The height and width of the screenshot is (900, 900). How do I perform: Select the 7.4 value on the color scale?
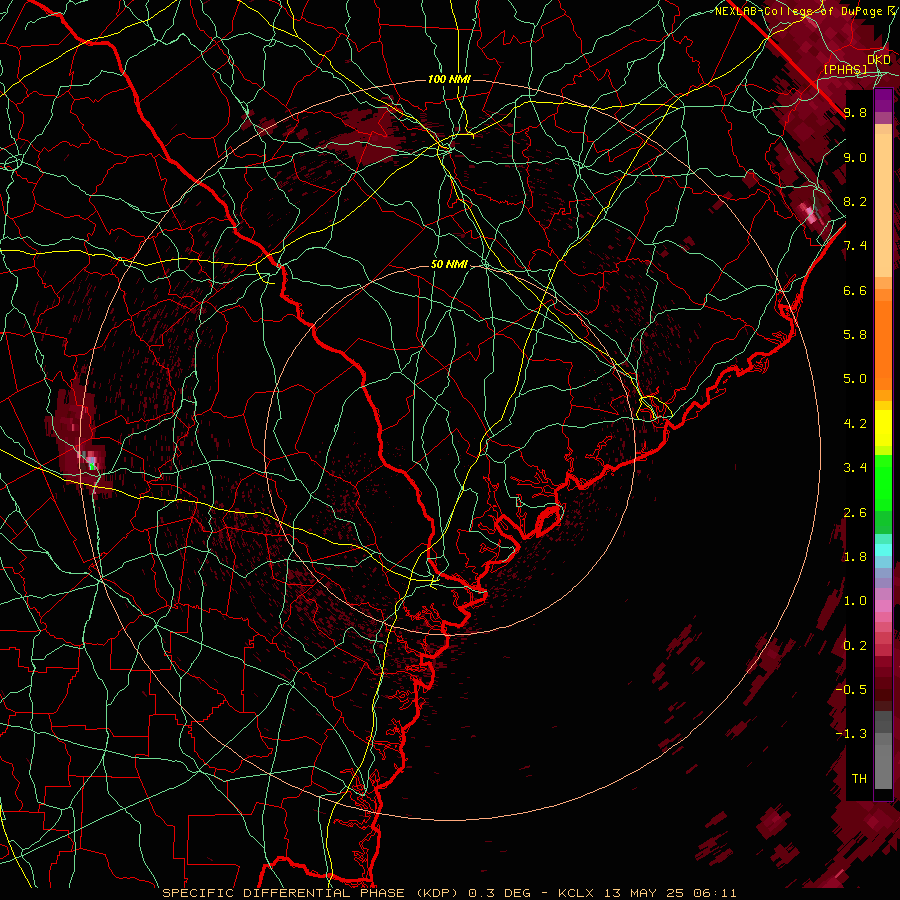click(855, 246)
